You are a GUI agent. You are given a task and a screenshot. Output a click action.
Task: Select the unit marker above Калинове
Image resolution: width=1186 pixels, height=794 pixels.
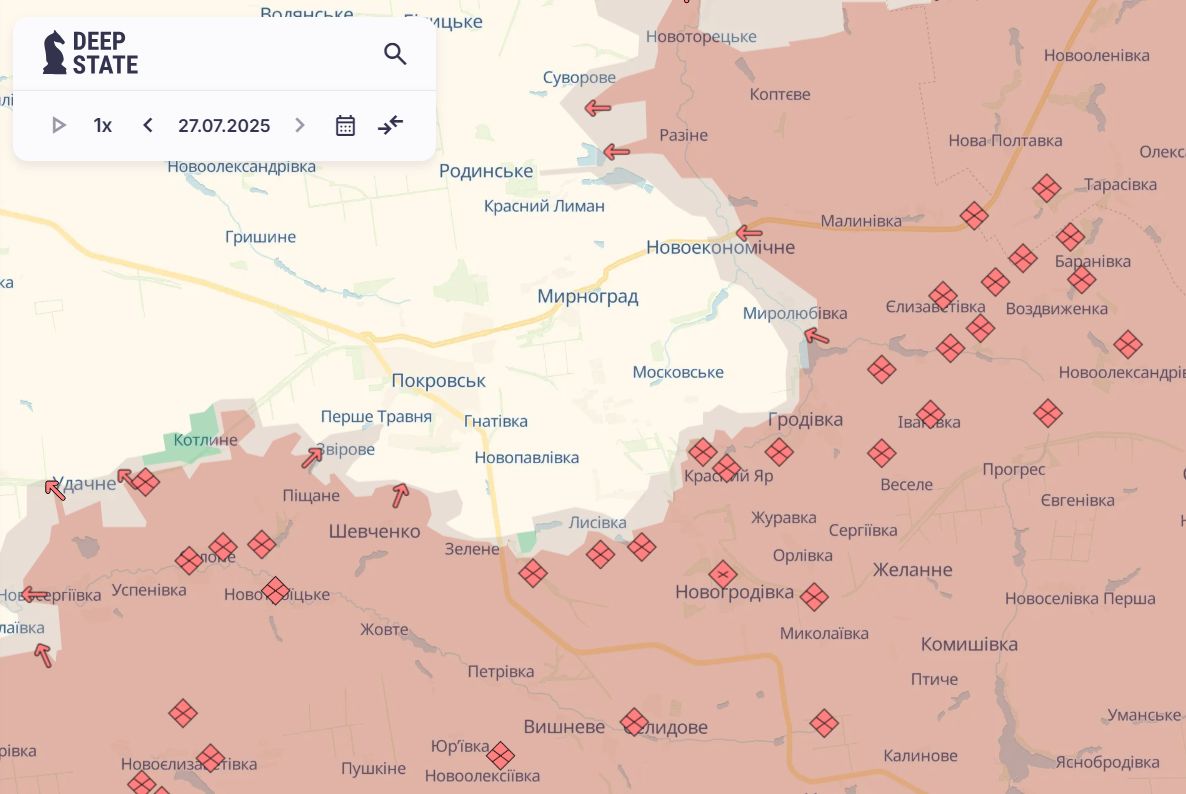coord(823,723)
